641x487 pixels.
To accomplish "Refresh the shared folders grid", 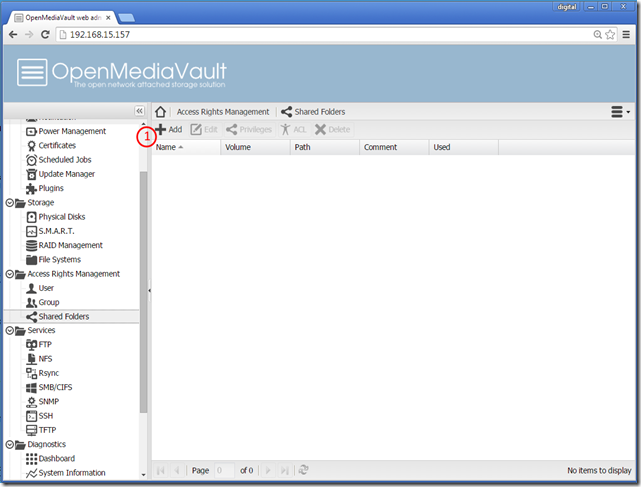I will pos(303,470).
